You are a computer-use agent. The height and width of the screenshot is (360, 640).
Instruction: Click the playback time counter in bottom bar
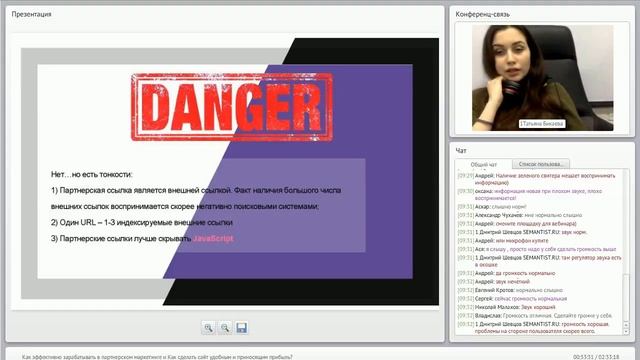click(596, 357)
